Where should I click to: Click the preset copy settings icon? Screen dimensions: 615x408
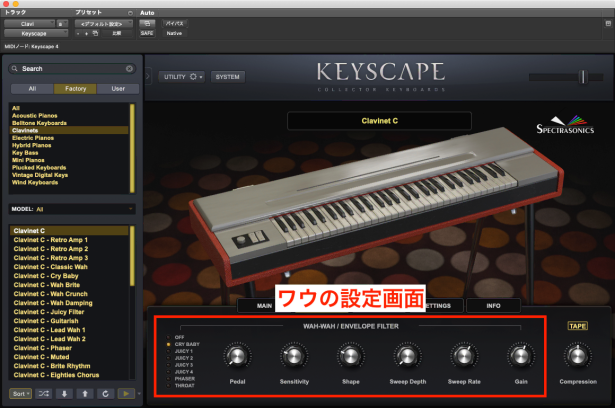click(x=95, y=33)
